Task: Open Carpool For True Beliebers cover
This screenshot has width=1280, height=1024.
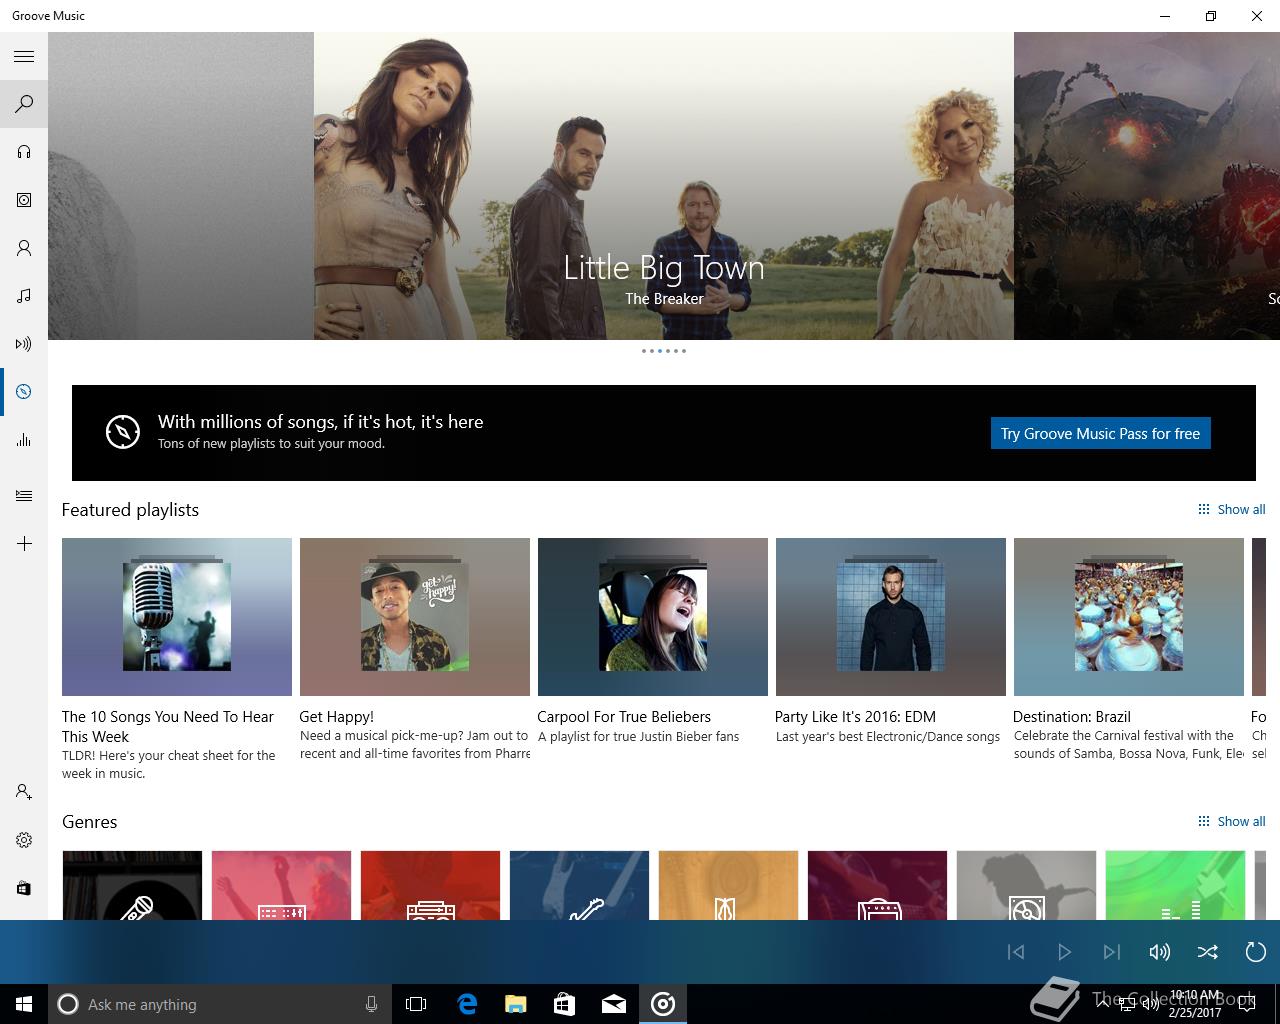Action: pyautogui.click(x=653, y=617)
